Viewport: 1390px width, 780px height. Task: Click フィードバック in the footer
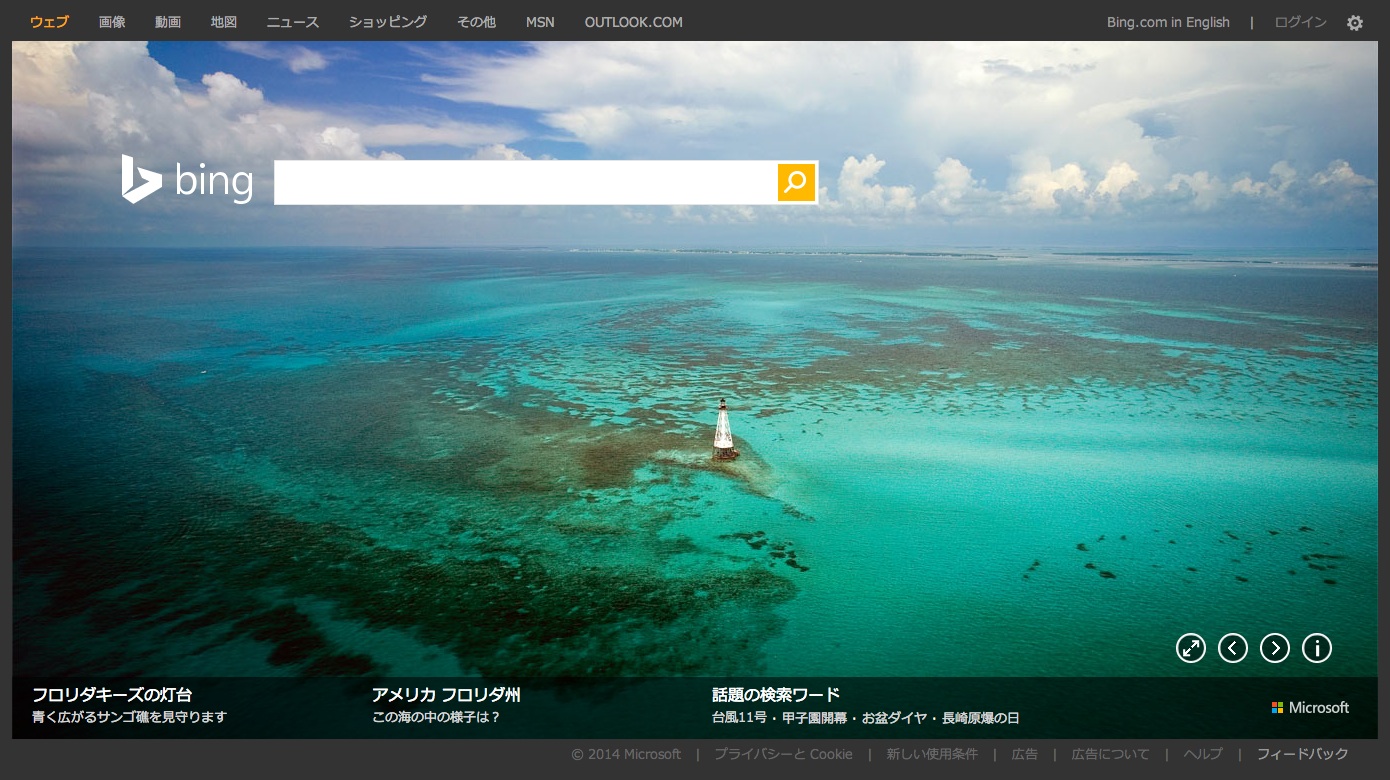pyautogui.click(x=1302, y=754)
